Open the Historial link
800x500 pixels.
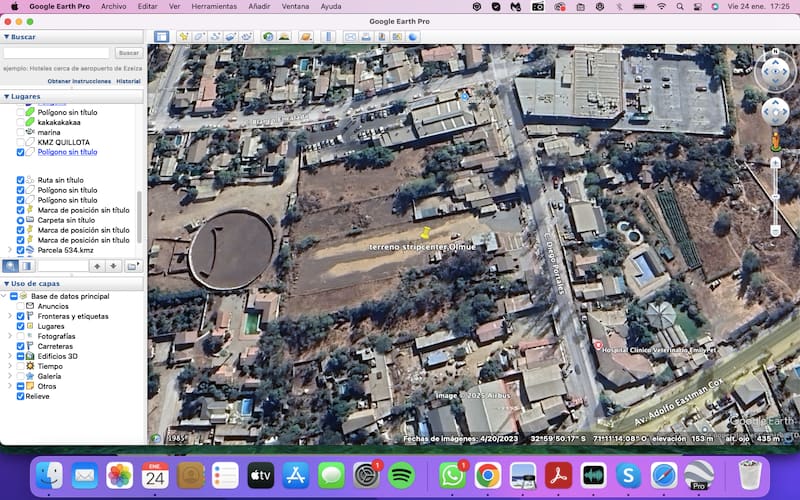[x=128, y=81]
